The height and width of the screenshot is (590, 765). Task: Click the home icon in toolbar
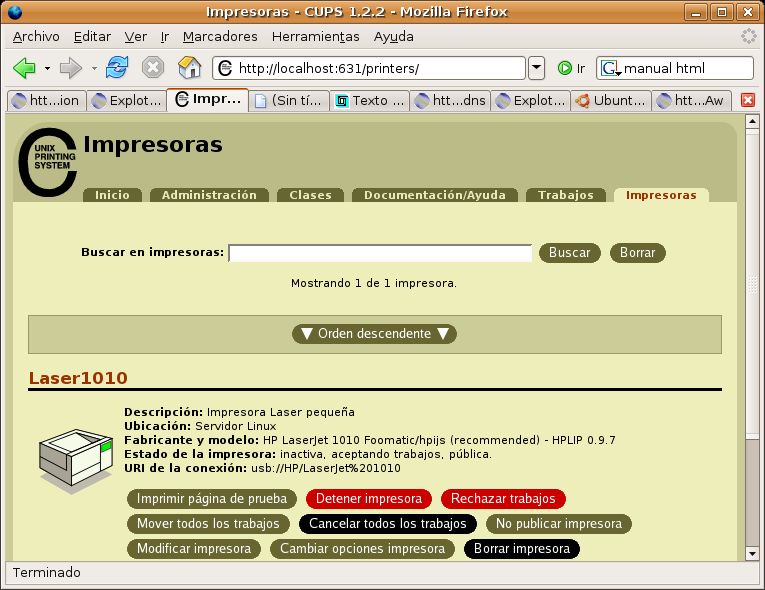(189, 68)
